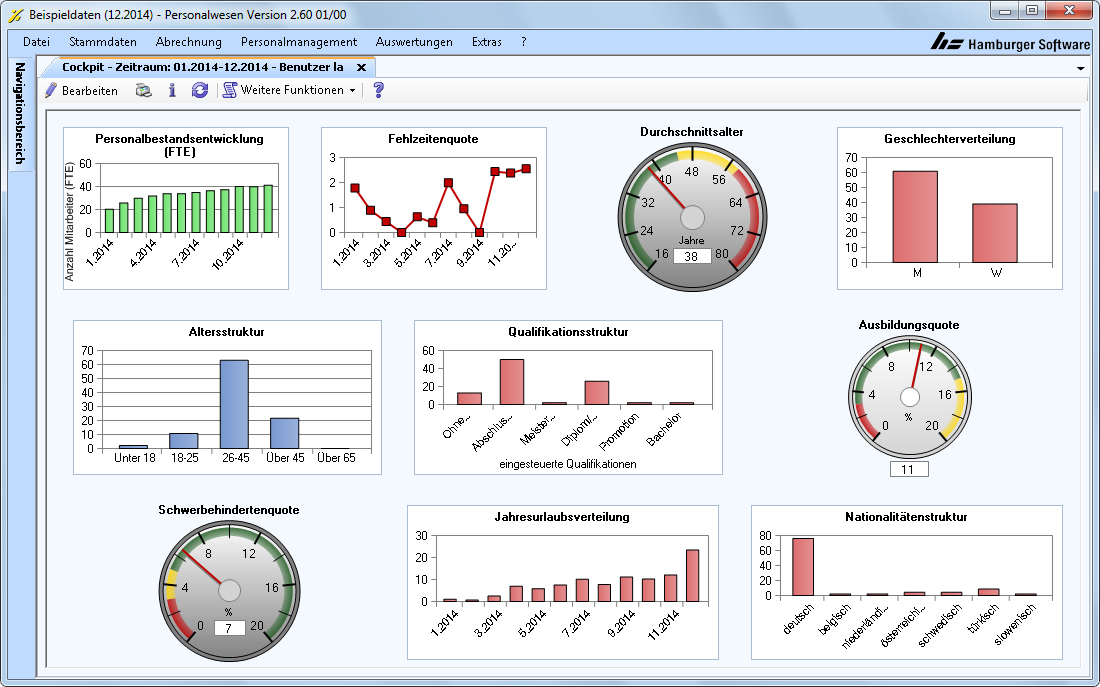1100x687 pixels.
Task: Click the blue question mark help icon
Action: pyautogui.click(x=378, y=91)
